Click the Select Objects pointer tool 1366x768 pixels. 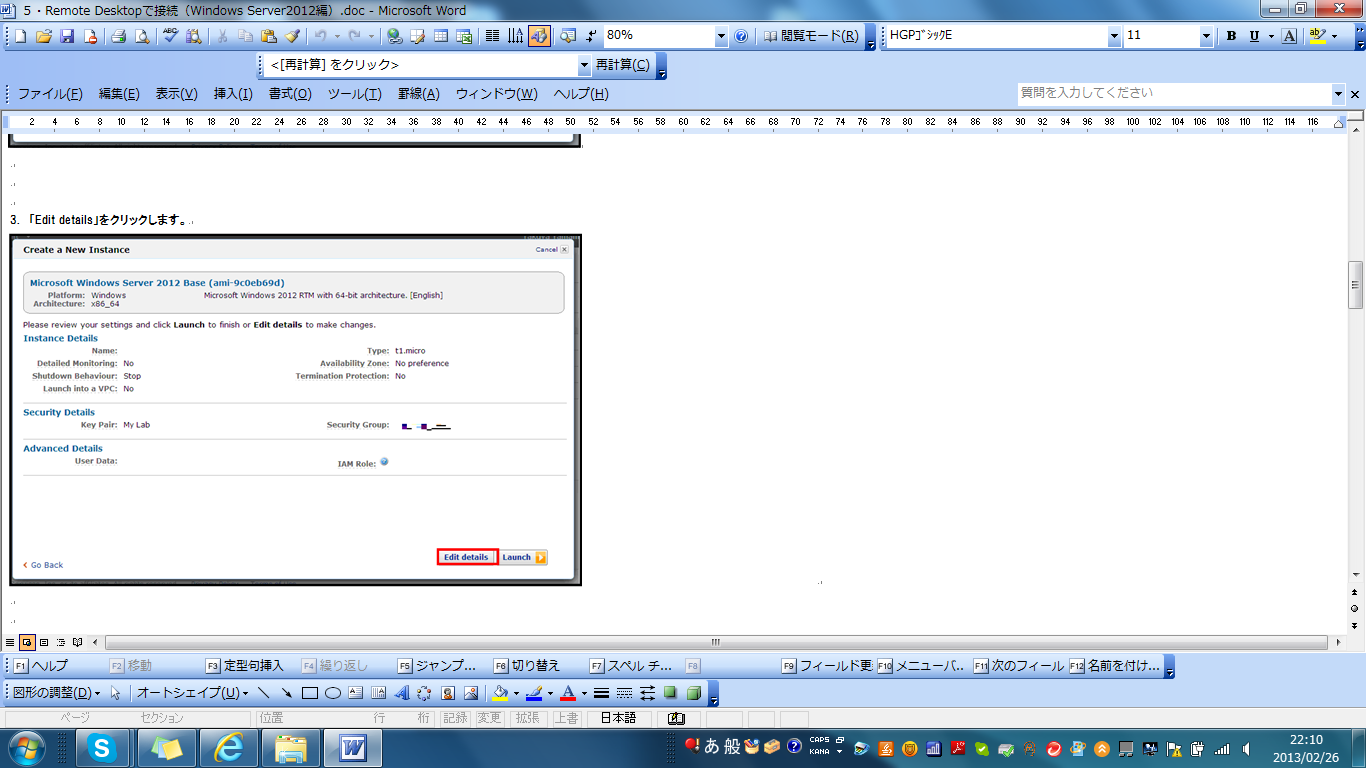click(115, 692)
